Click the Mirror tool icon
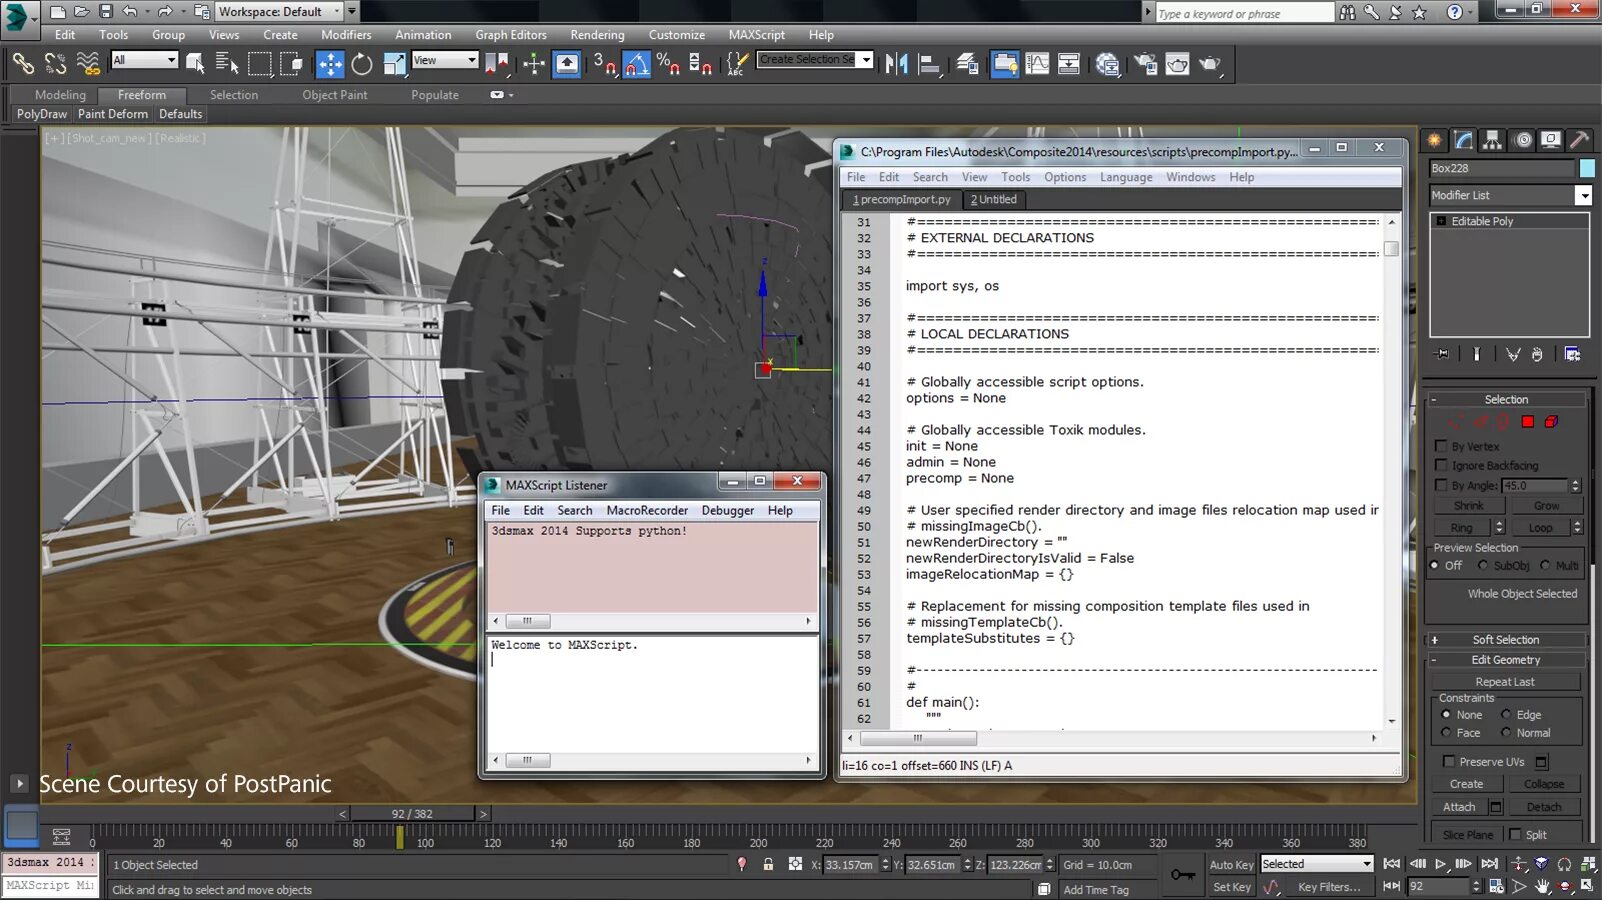This screenshot has height=900, width=1602. 896,64
